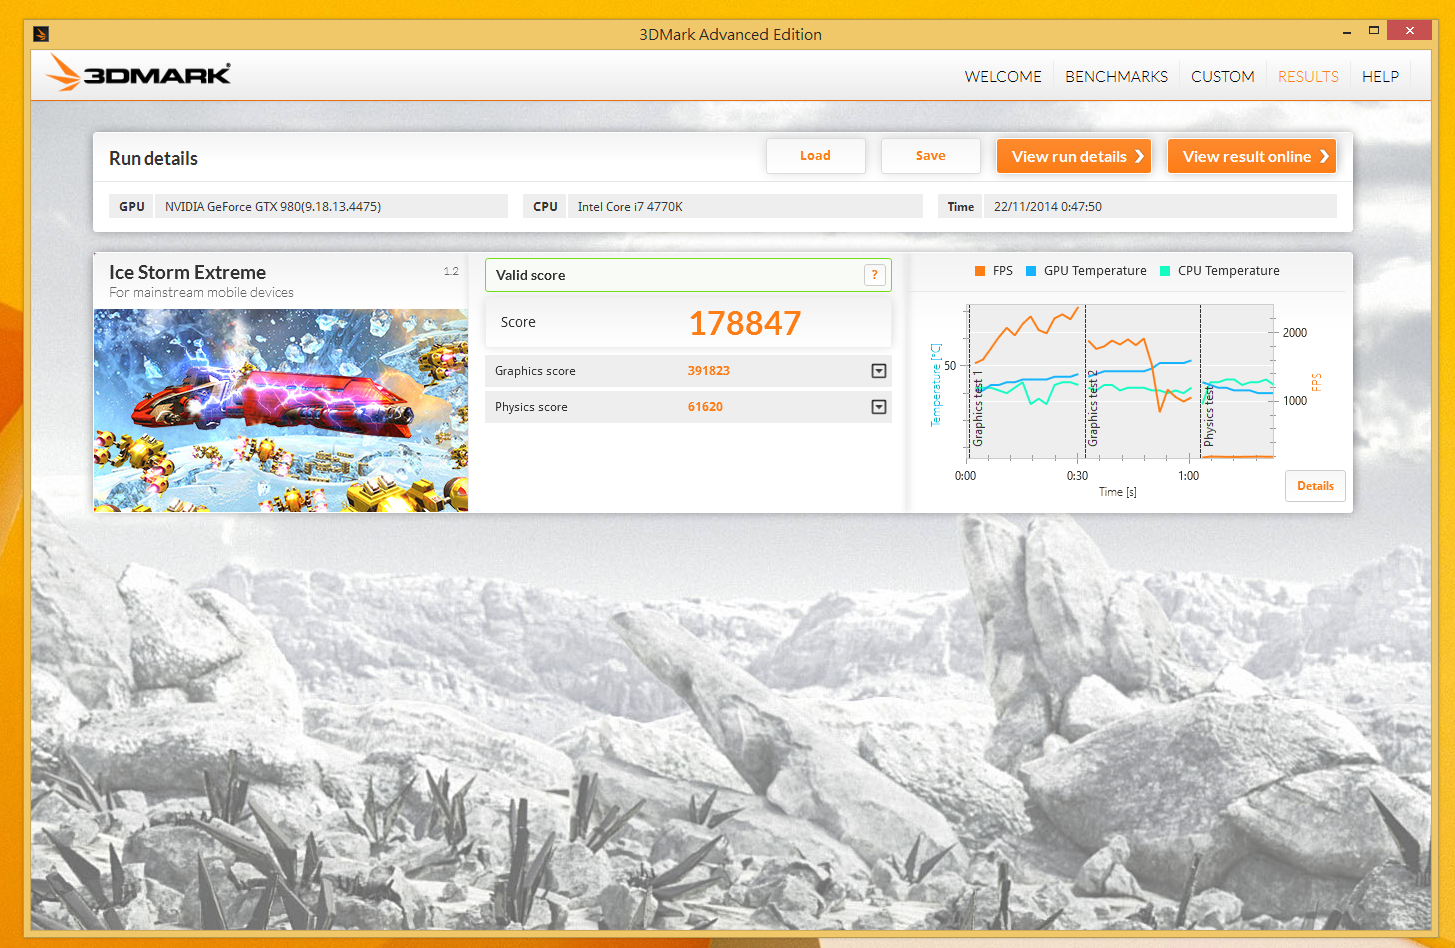
Task: Click the CPU field Intel Core i7 4770K
Action: (745, 206)
